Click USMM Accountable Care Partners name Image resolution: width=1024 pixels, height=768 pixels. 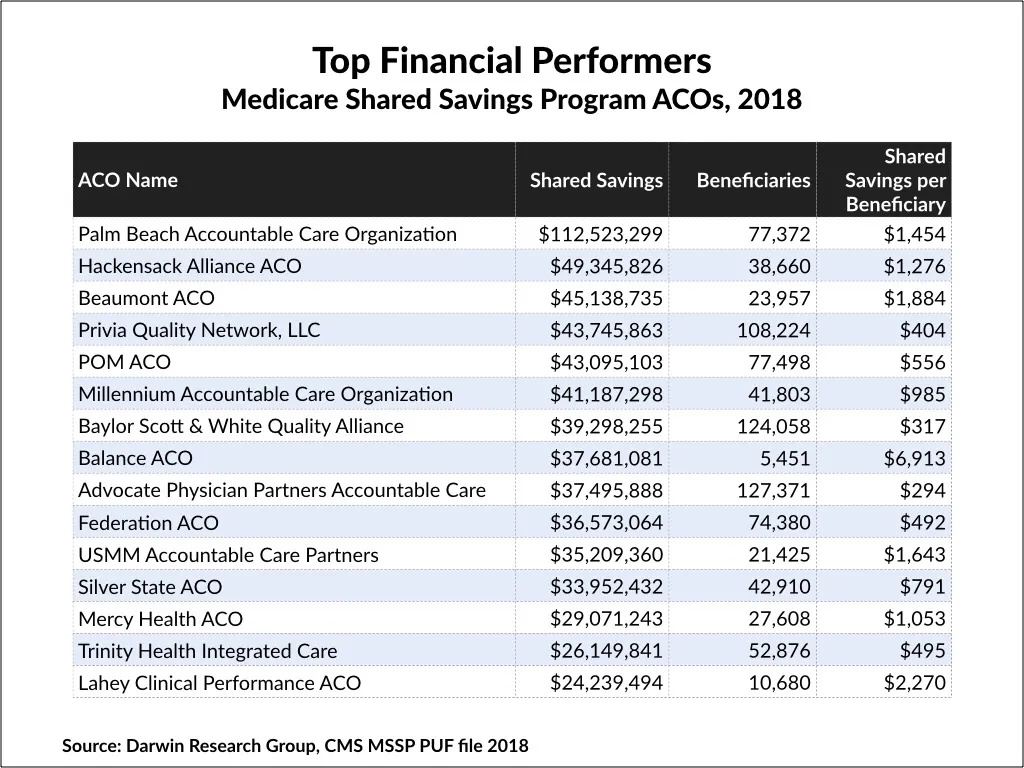(x=229, y=555)
